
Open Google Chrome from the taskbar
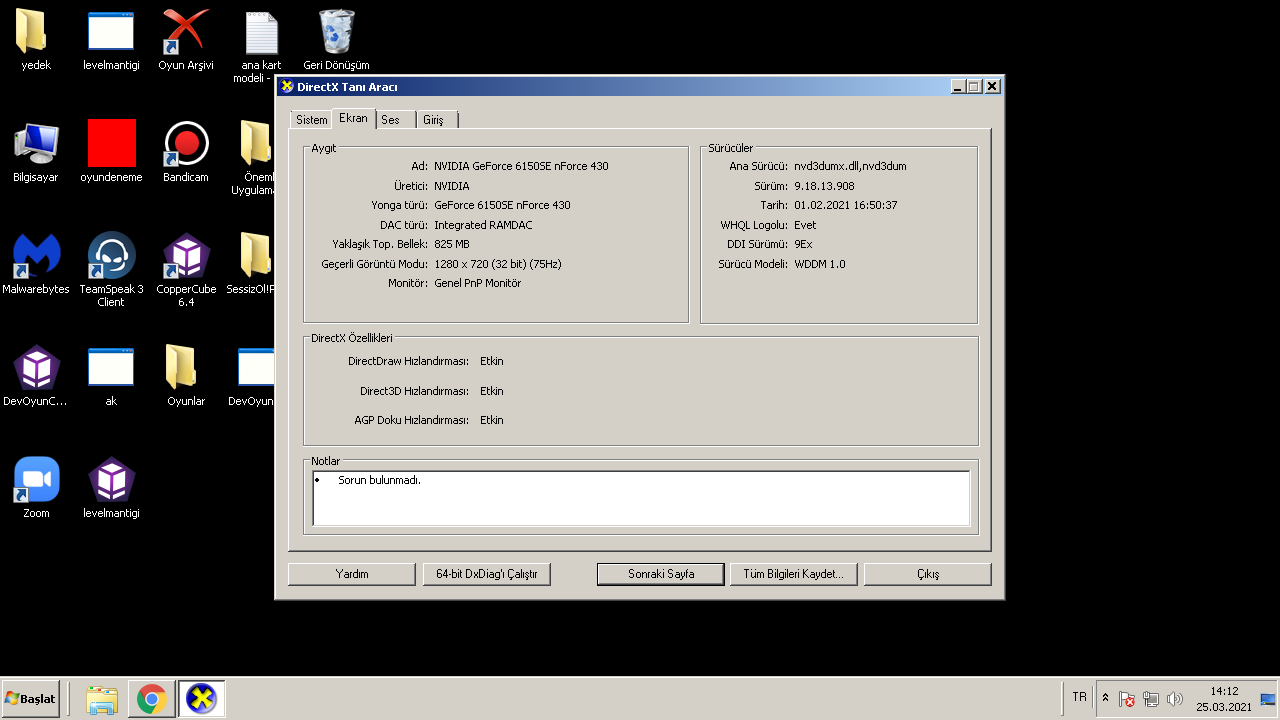click(152, 699)
